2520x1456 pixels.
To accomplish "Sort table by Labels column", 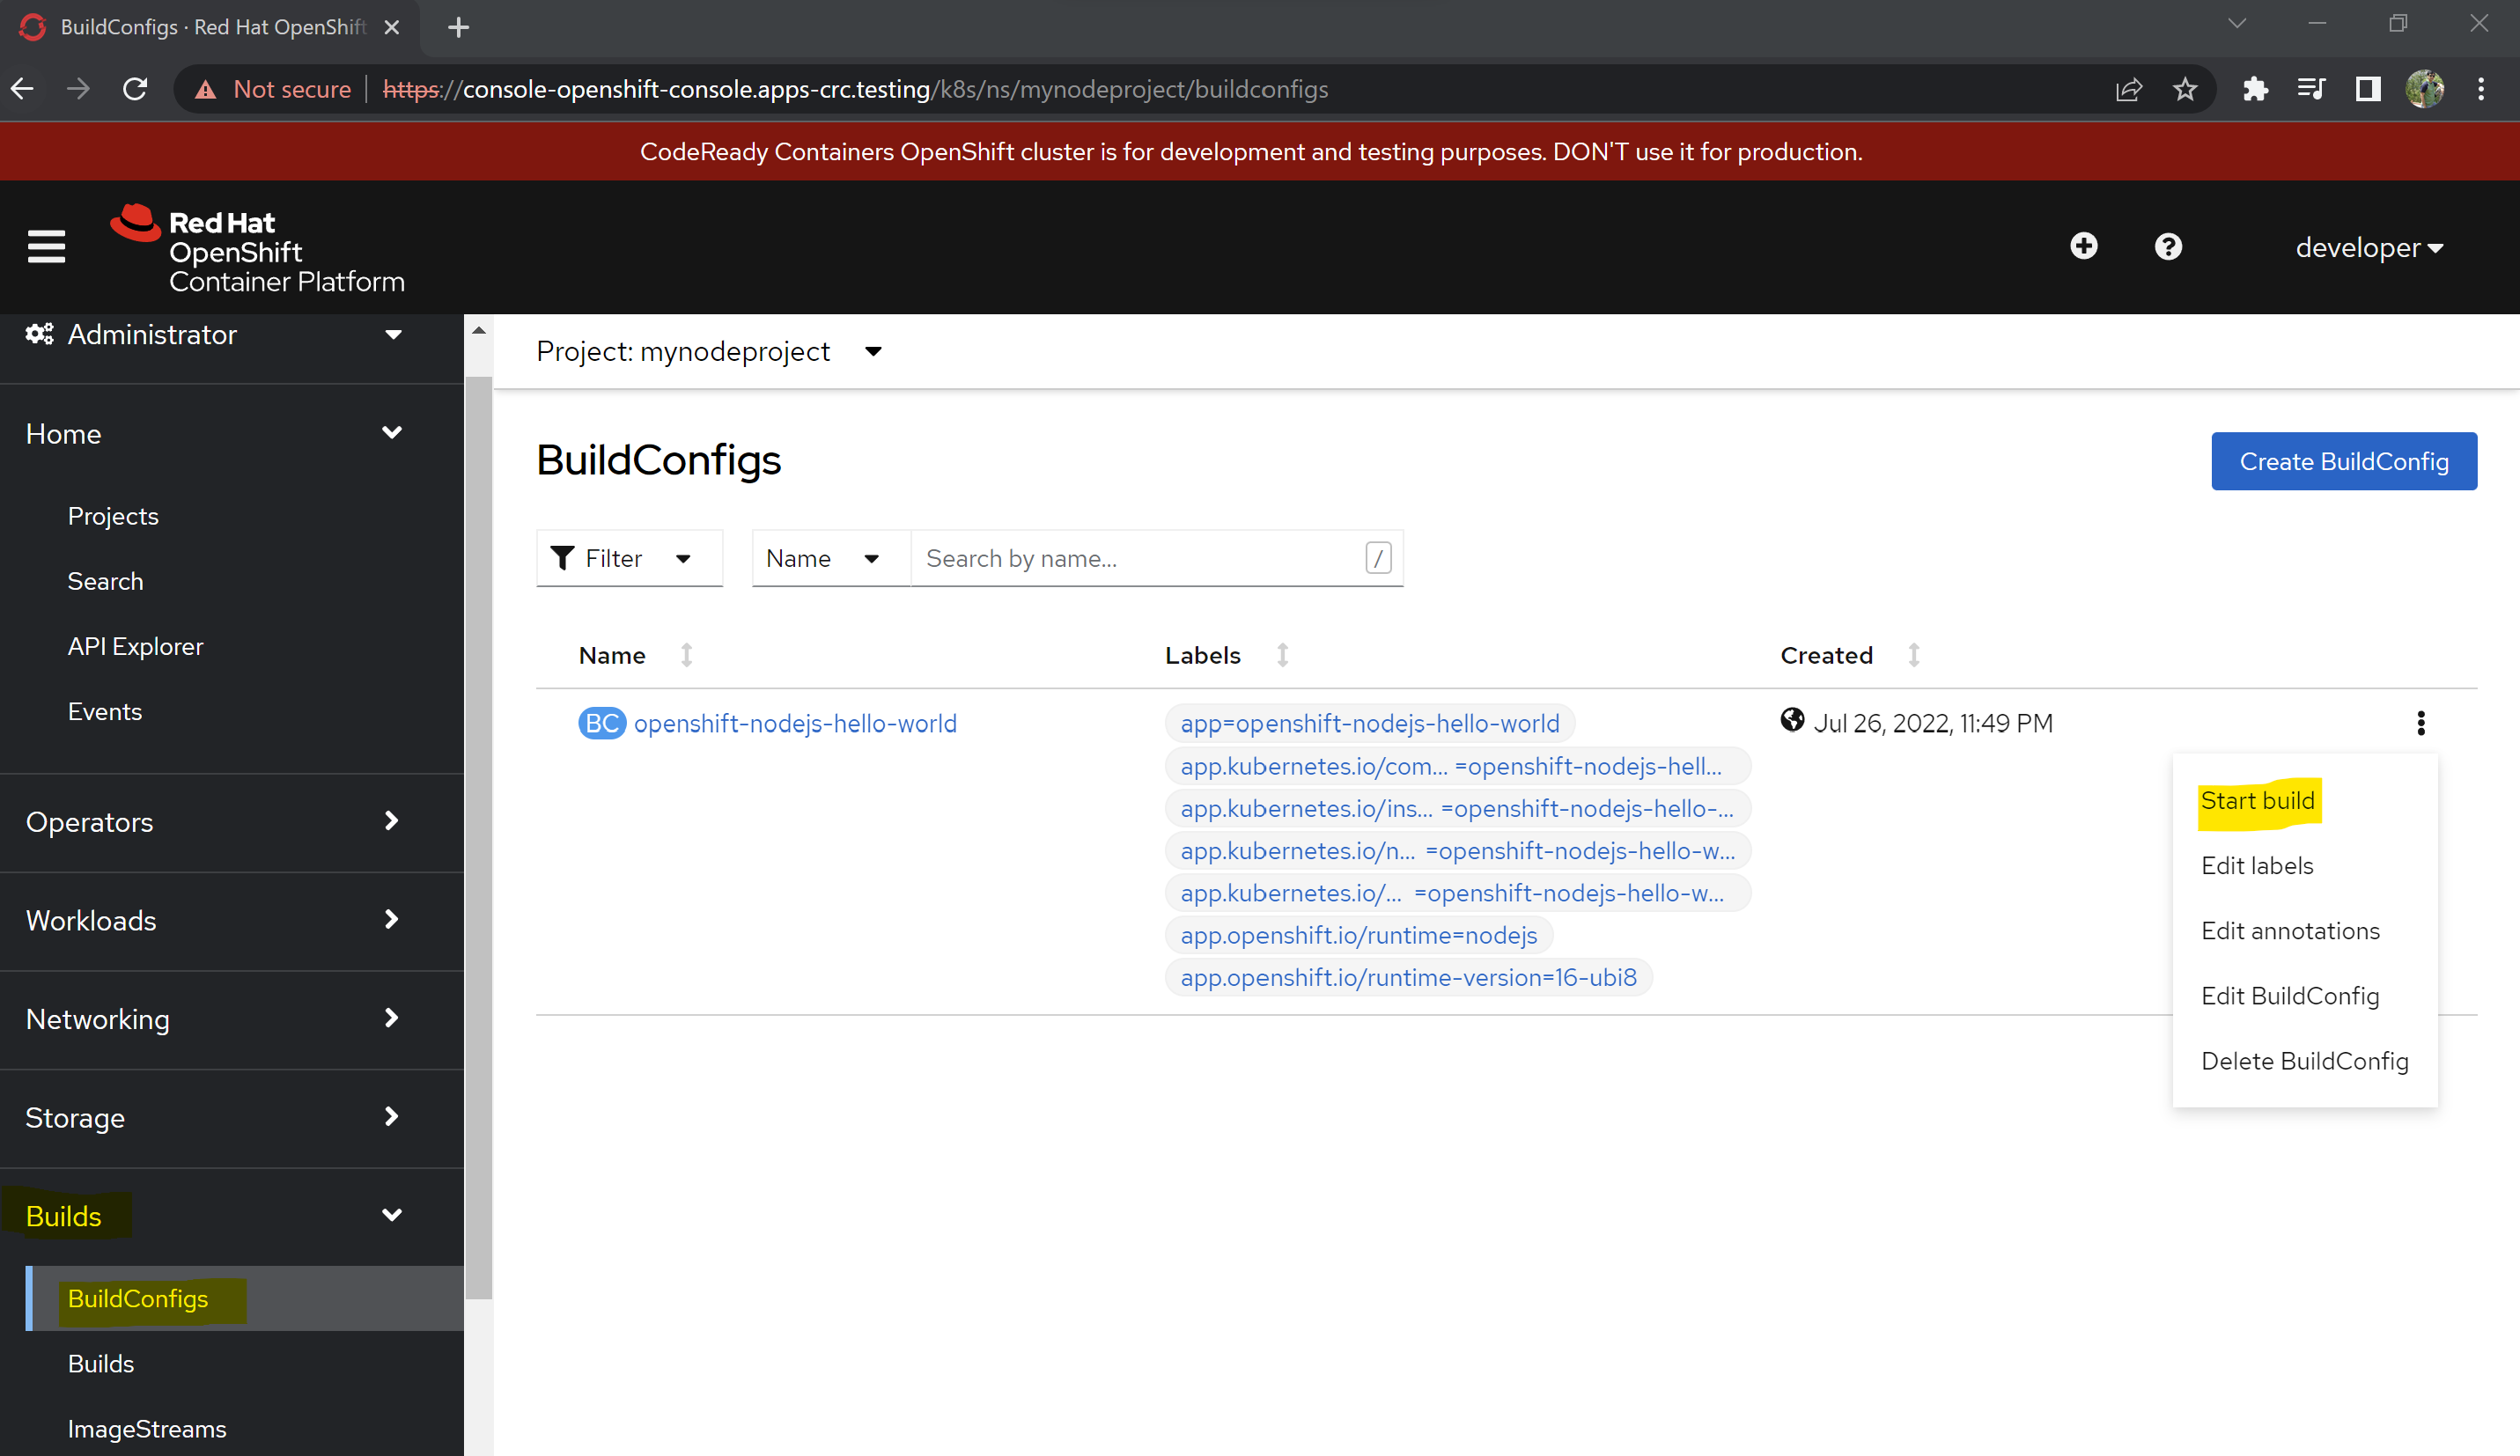I will point(1202,655).
